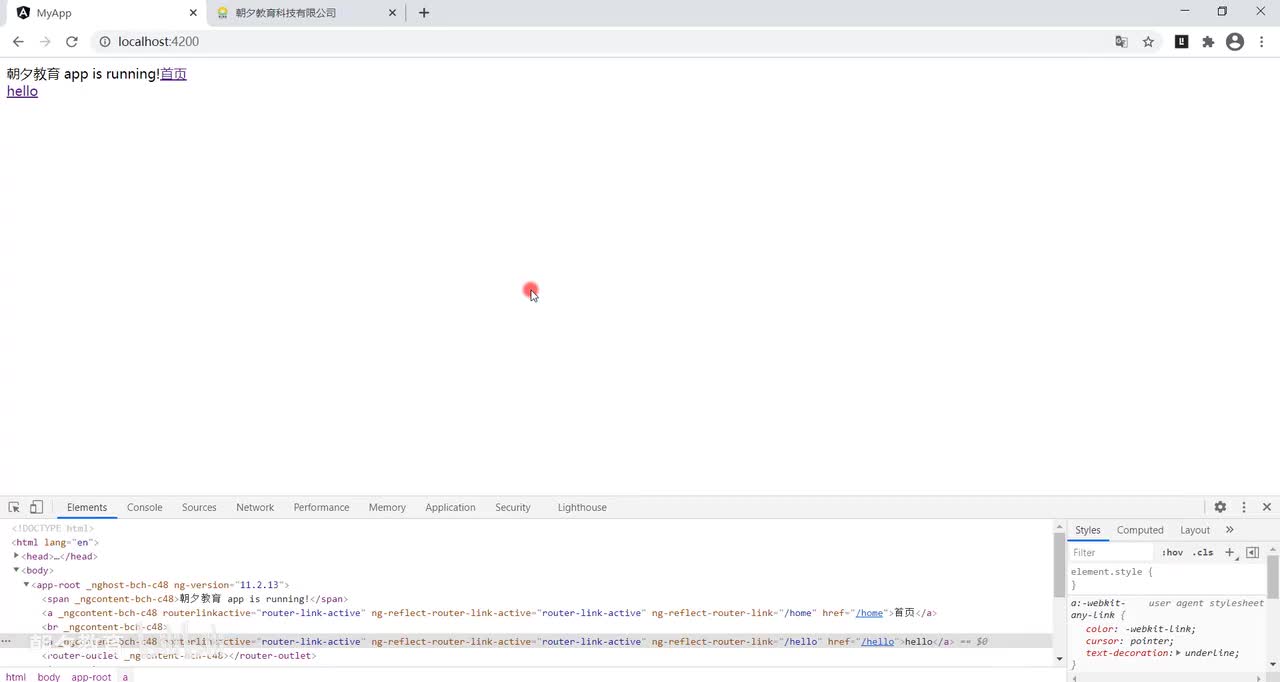
Task: Switch to the Computed tab
Action: coord(1140,530)
